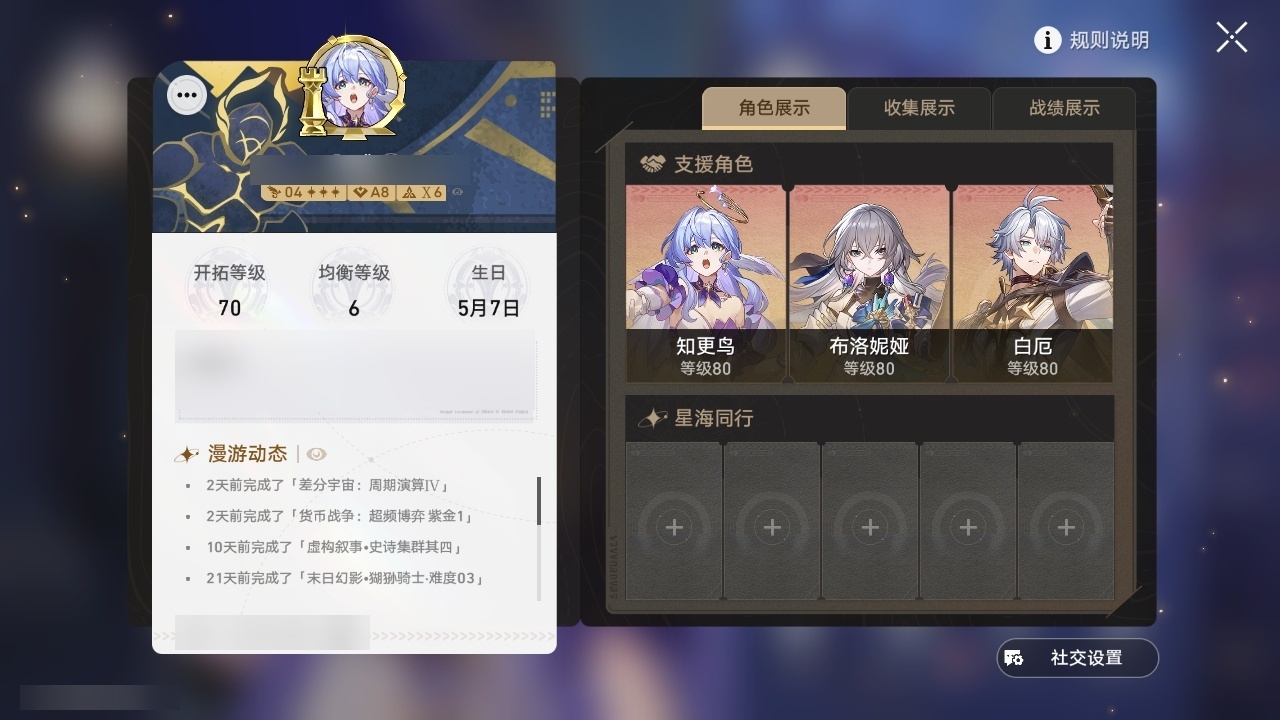The width and height of the screenshot is (1280, 720).
Task: Switch to the 收集展示 tab
Action: (x=919, y=108)
